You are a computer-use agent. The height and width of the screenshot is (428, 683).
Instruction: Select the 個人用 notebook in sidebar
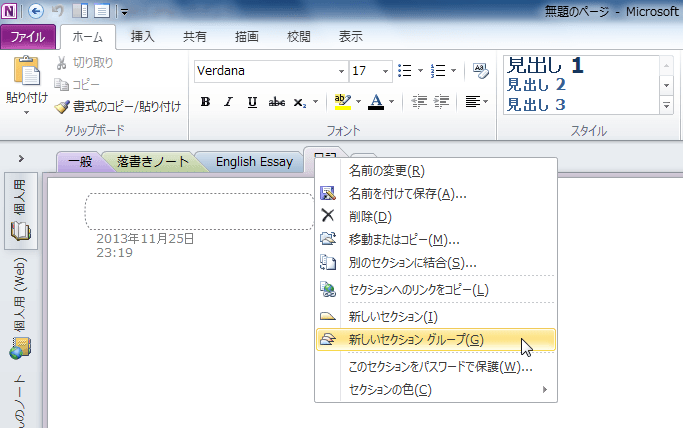20,211
